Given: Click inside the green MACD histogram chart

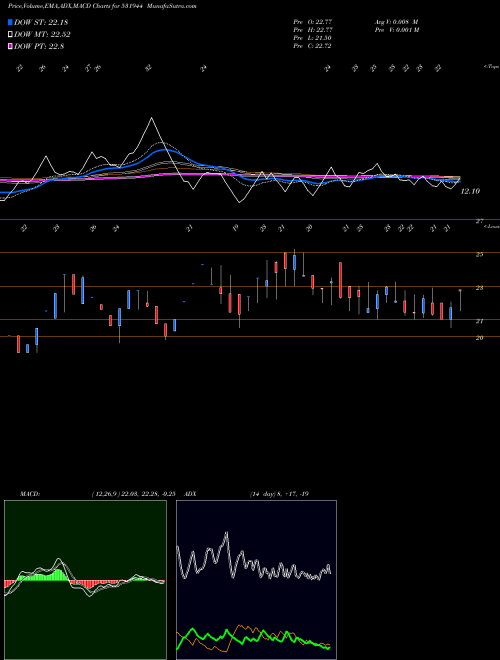Looking at the screenshot, I should coord(85,580).
